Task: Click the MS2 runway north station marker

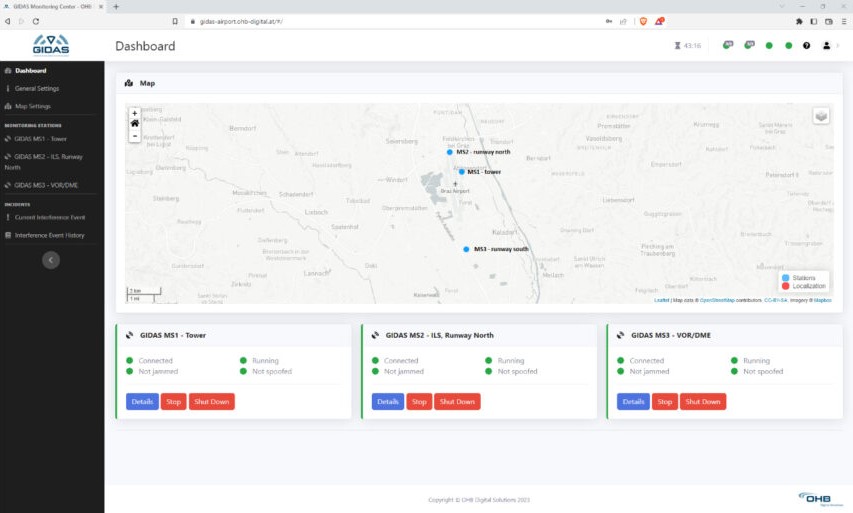Action: point(450,152)
